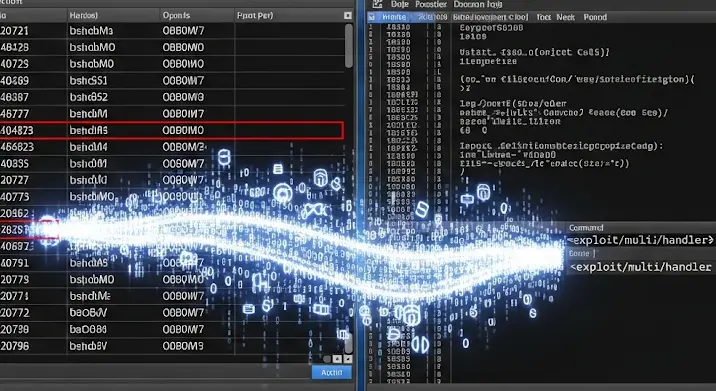Select the red-outlined row 404823
Image resolution: width=716 pixels, height=391 pixels.
pos(172,130)
